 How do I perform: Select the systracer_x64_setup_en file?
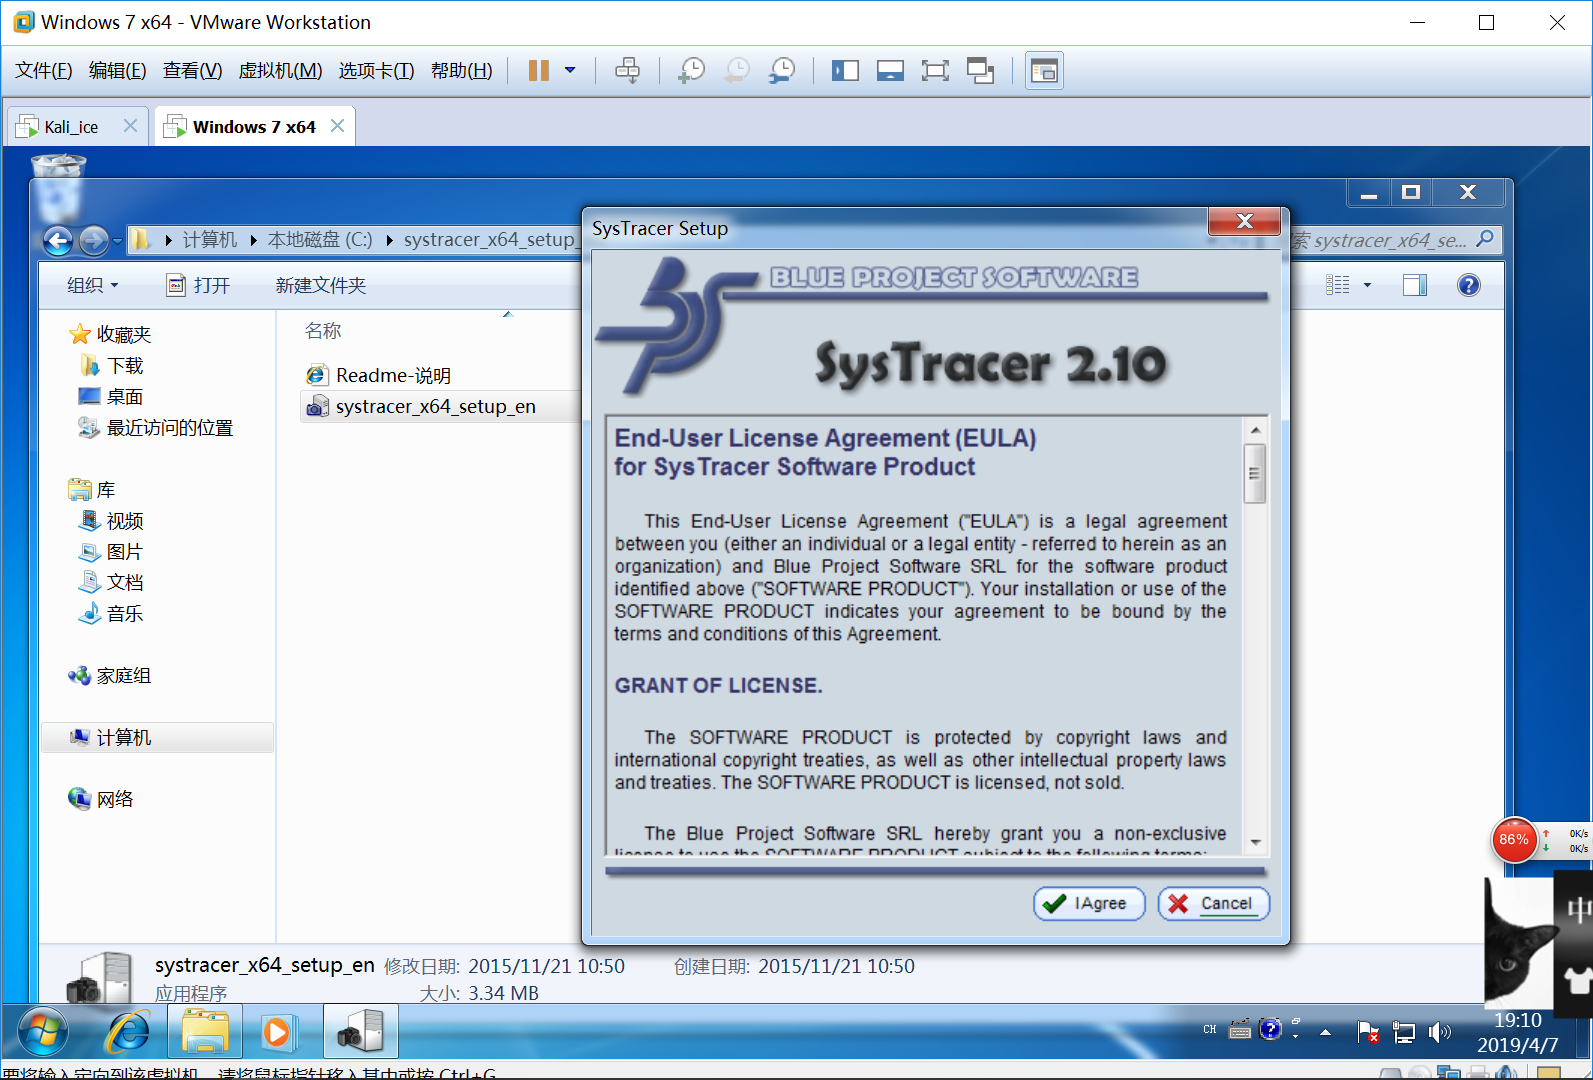pos(421,406)
